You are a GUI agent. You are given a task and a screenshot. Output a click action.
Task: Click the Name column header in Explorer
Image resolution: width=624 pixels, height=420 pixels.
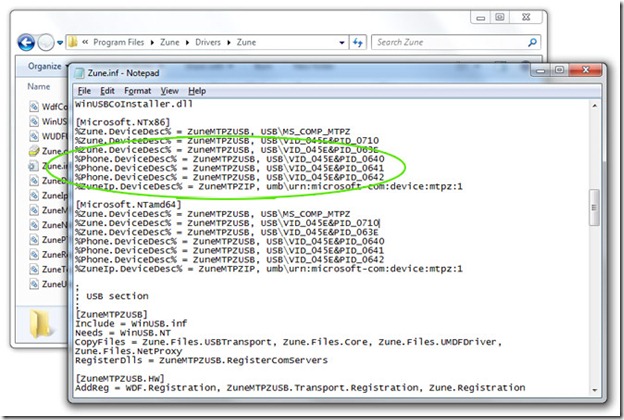point(39,86)
